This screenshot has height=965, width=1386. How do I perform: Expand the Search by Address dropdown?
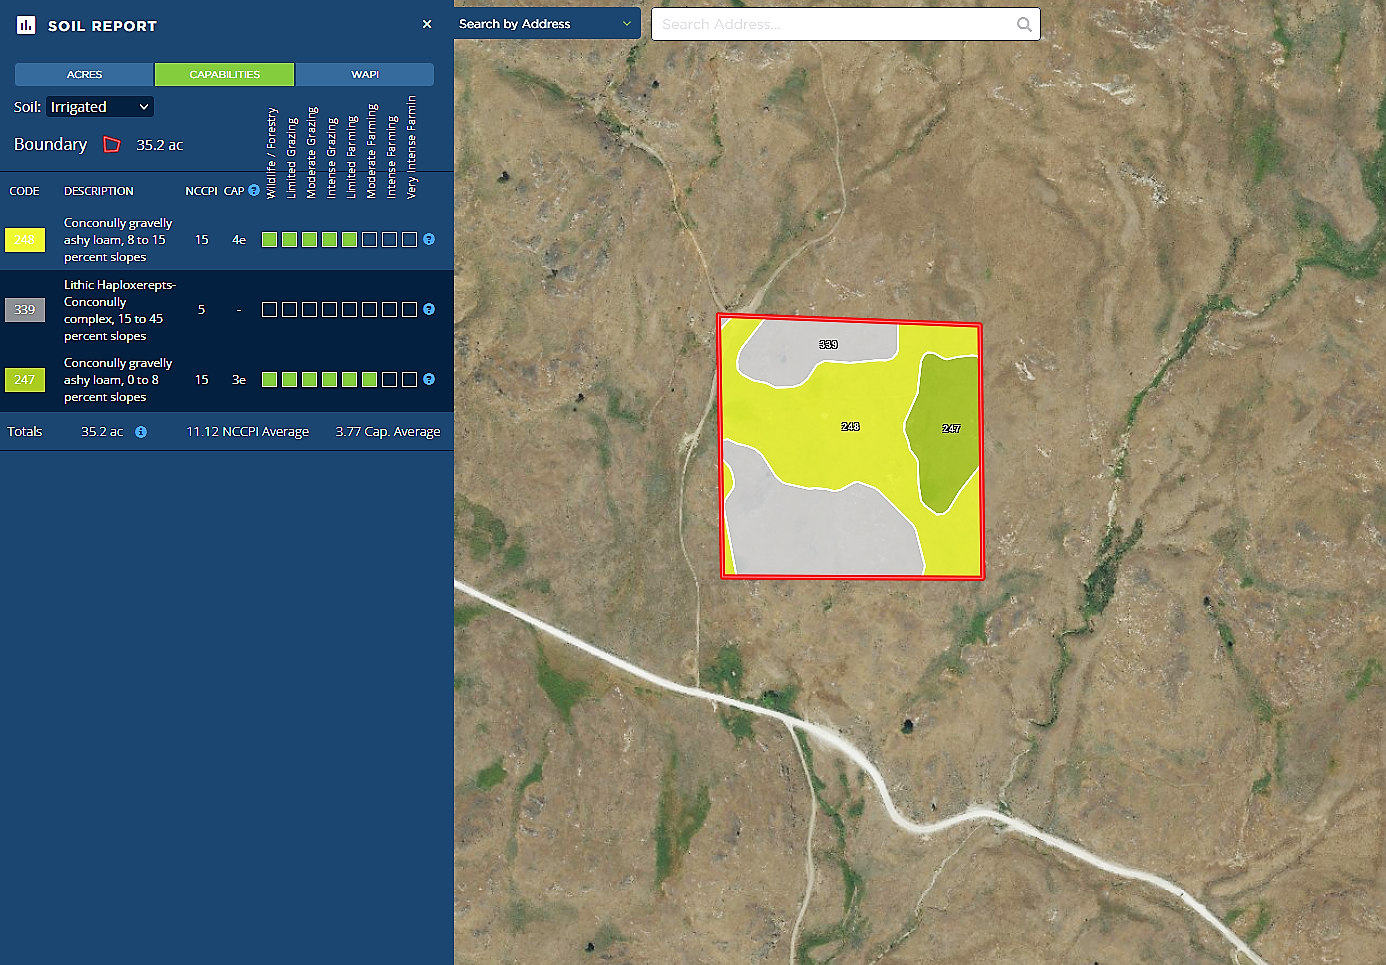(546, 24)
